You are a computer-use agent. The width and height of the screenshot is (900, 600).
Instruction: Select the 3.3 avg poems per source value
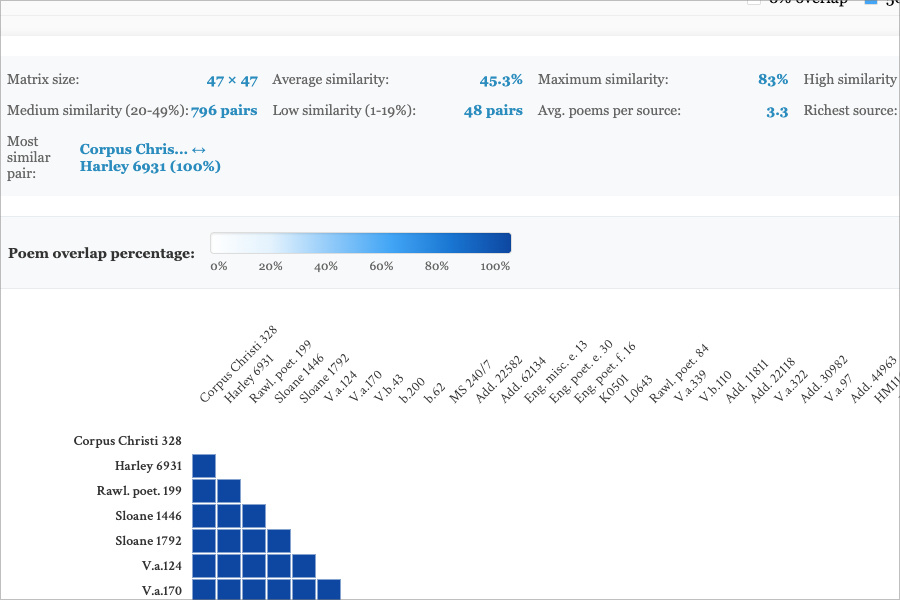[778, 111]
